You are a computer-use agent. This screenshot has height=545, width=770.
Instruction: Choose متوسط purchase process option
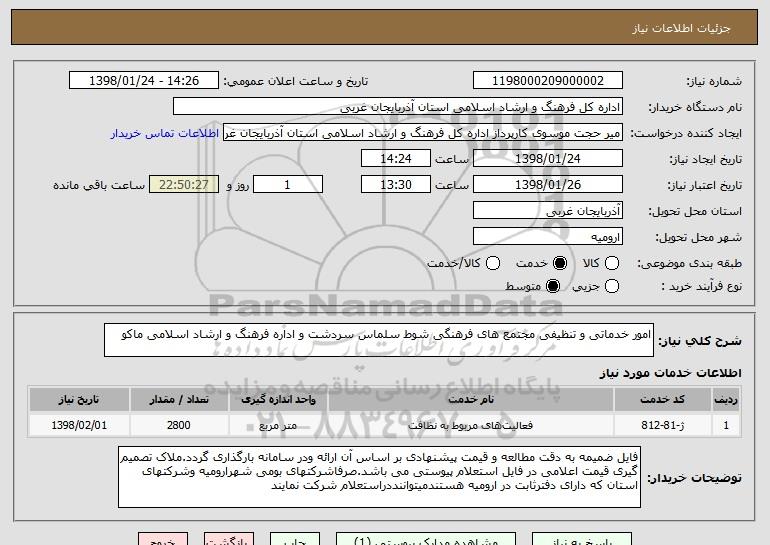pos(553,286)
